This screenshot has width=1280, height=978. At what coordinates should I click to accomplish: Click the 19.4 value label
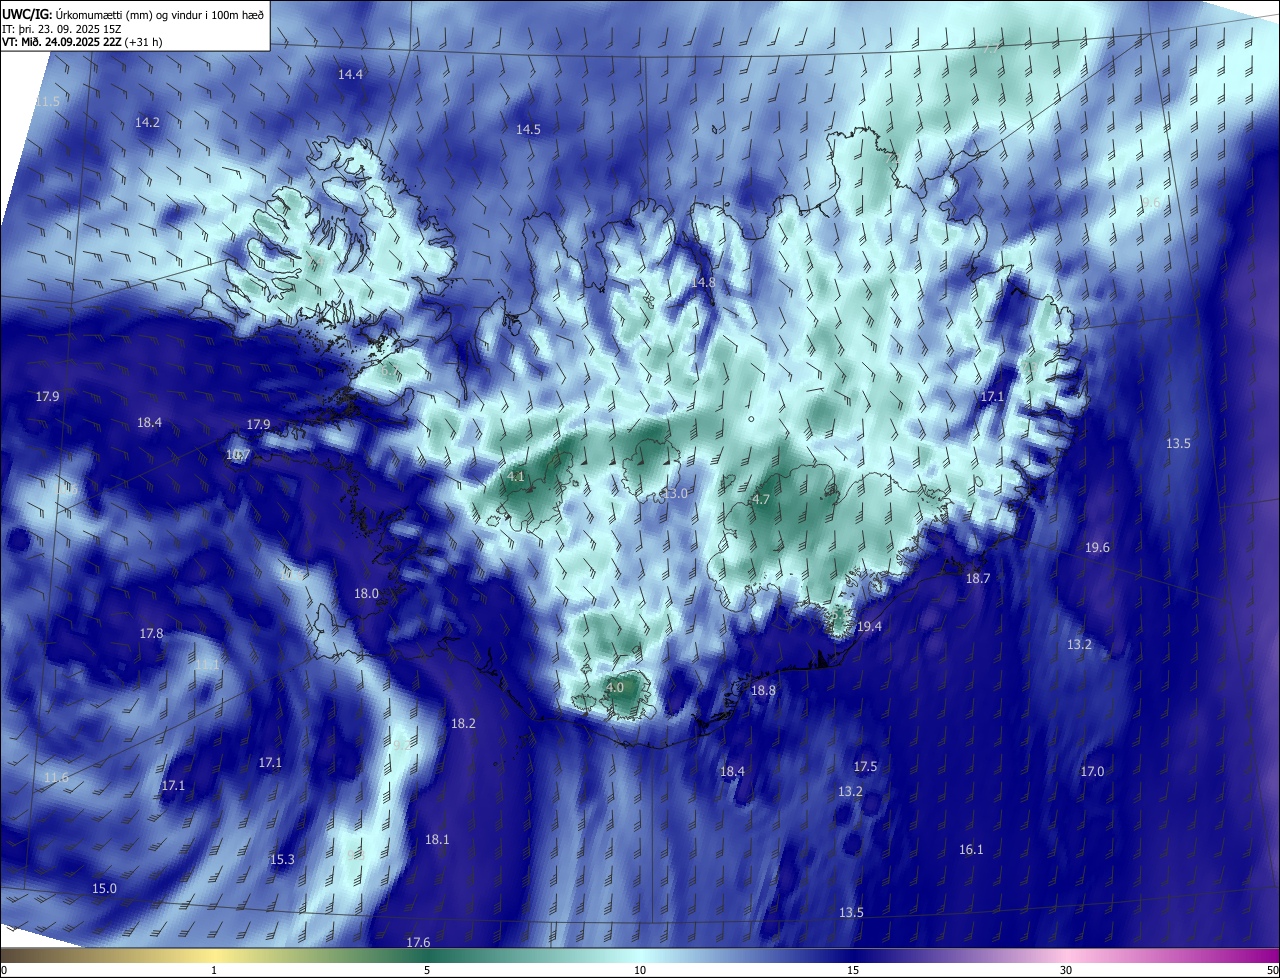869,627
